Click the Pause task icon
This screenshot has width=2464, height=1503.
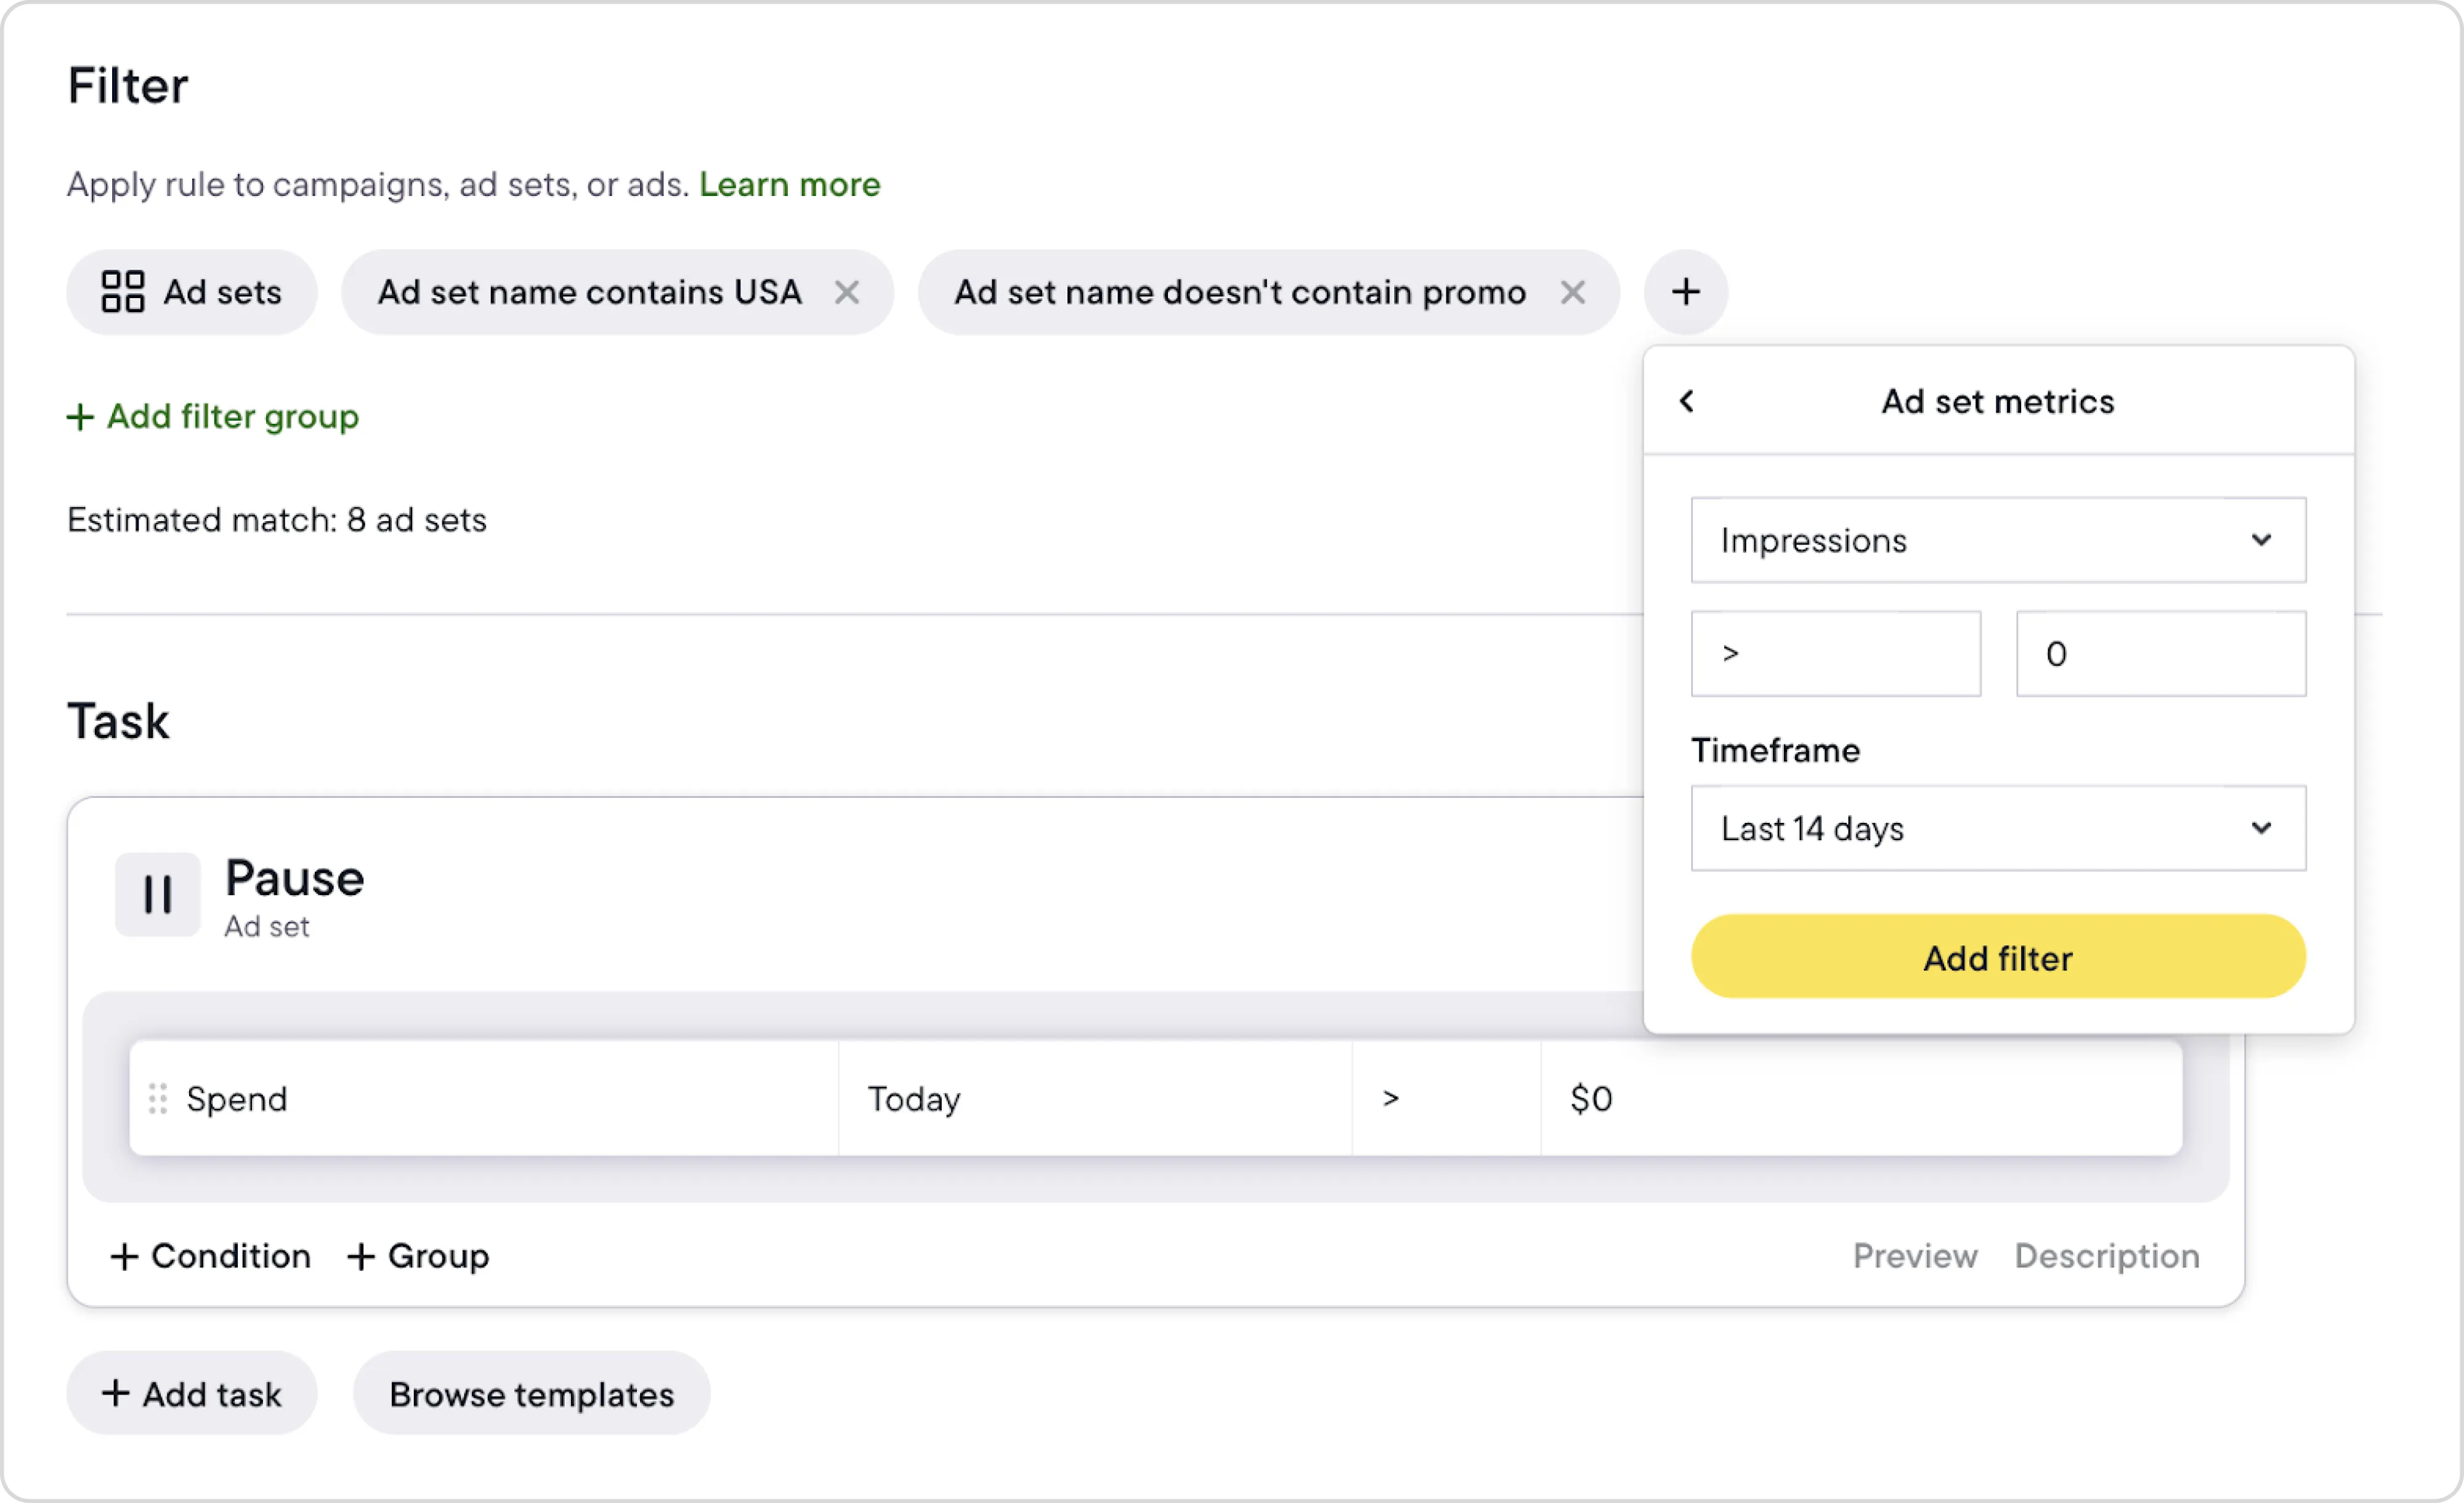click(x=157, y=894)
